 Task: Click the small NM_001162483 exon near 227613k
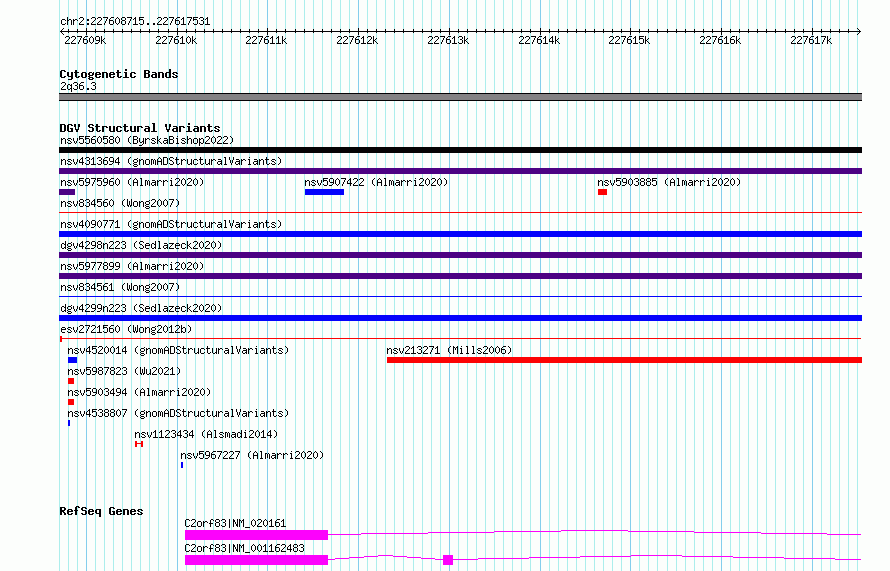[x=448, y=560]
